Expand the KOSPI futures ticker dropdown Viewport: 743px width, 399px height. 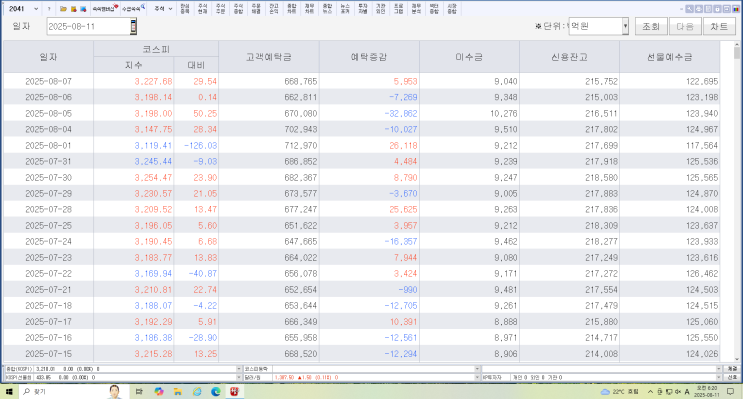tap(239, 377)
